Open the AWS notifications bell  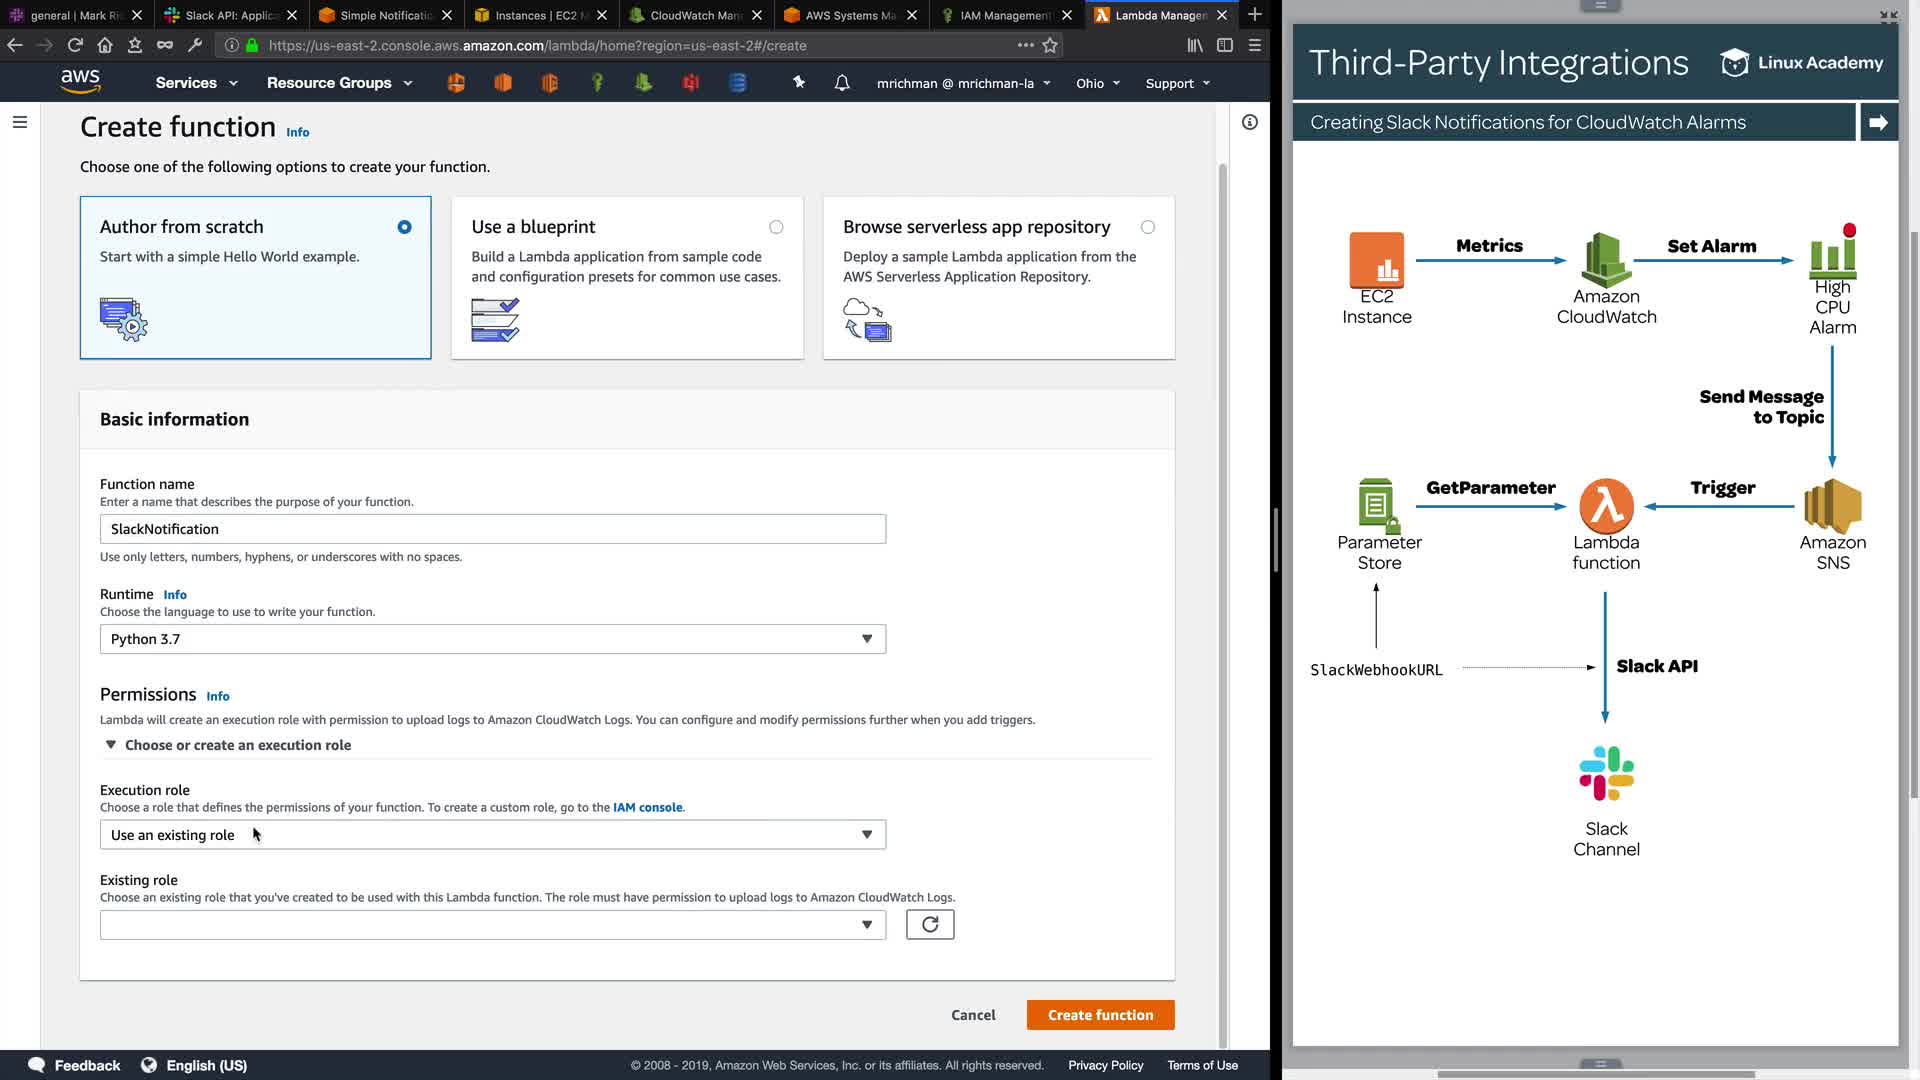tap(842, 83)
